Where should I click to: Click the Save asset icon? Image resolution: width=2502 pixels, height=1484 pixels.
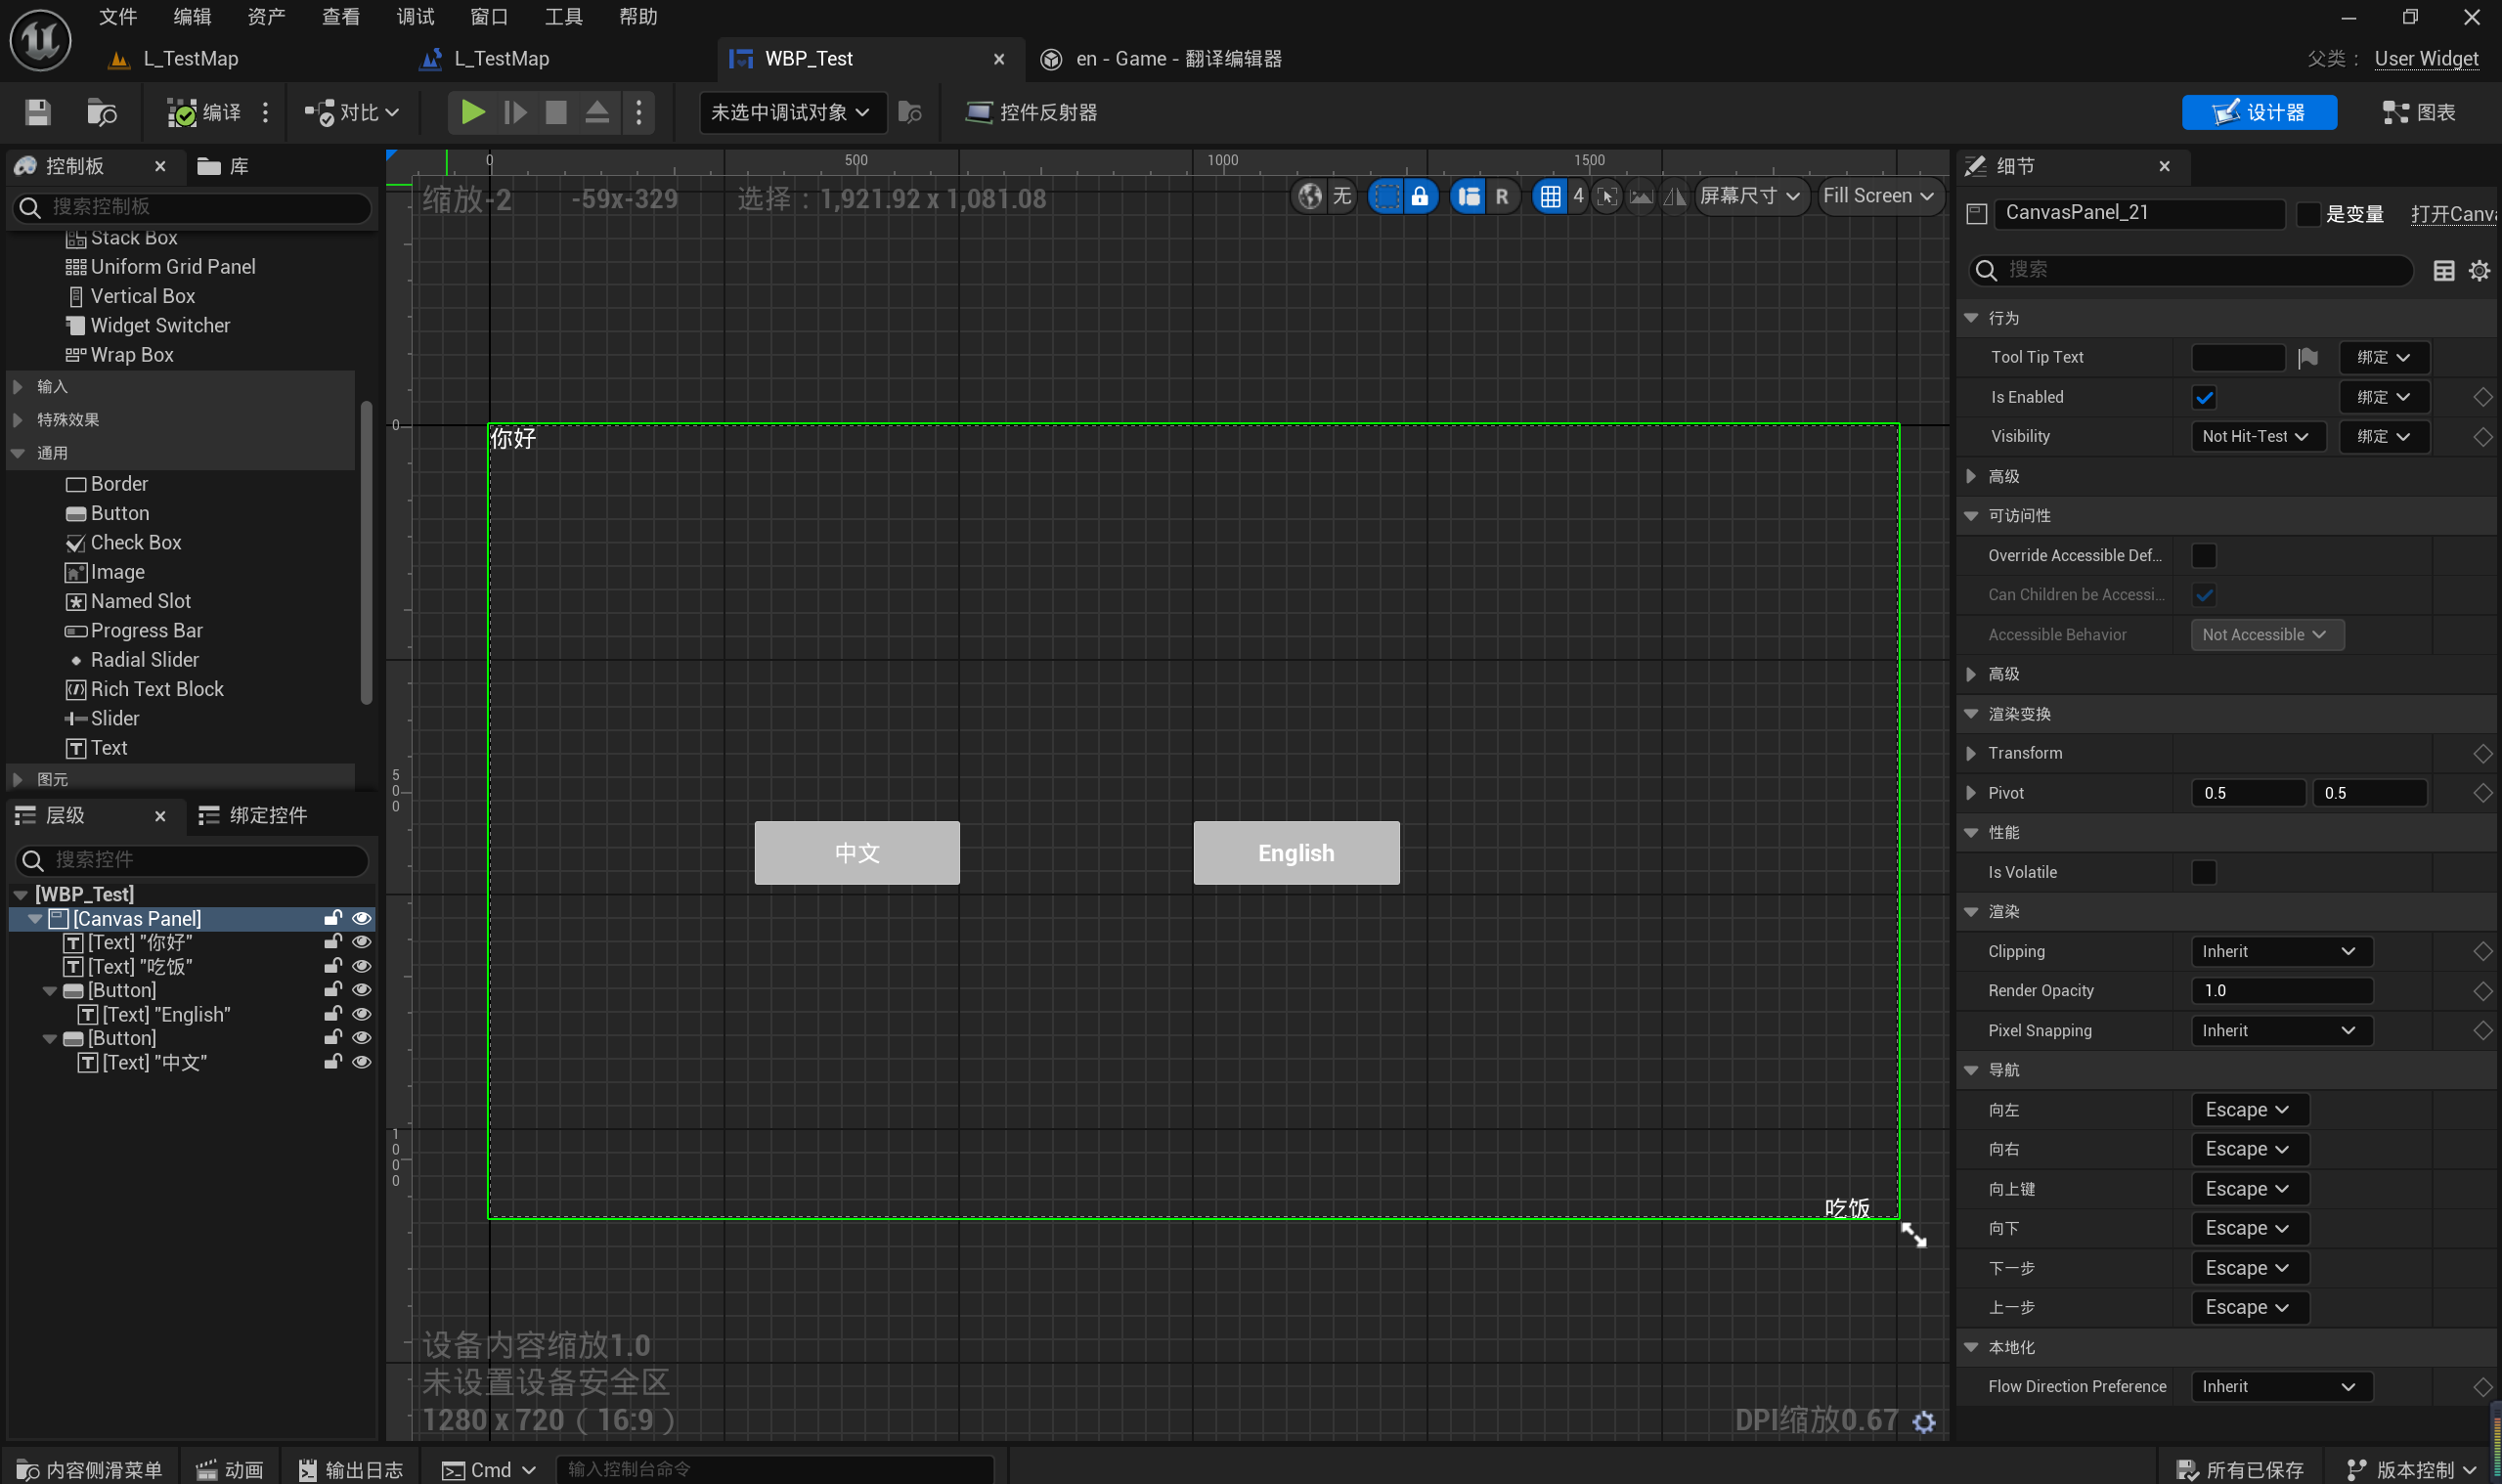38,112
